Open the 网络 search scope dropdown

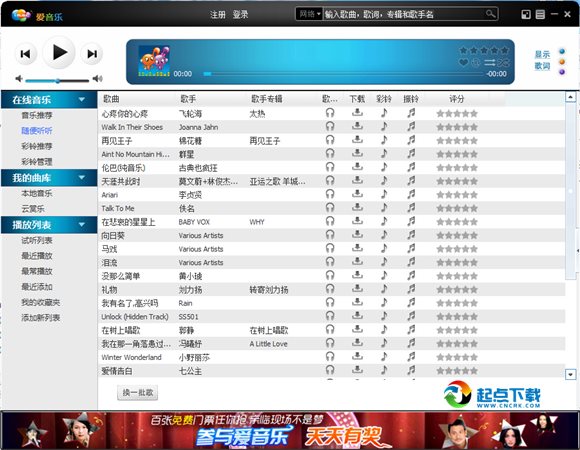tap(310, 14)
